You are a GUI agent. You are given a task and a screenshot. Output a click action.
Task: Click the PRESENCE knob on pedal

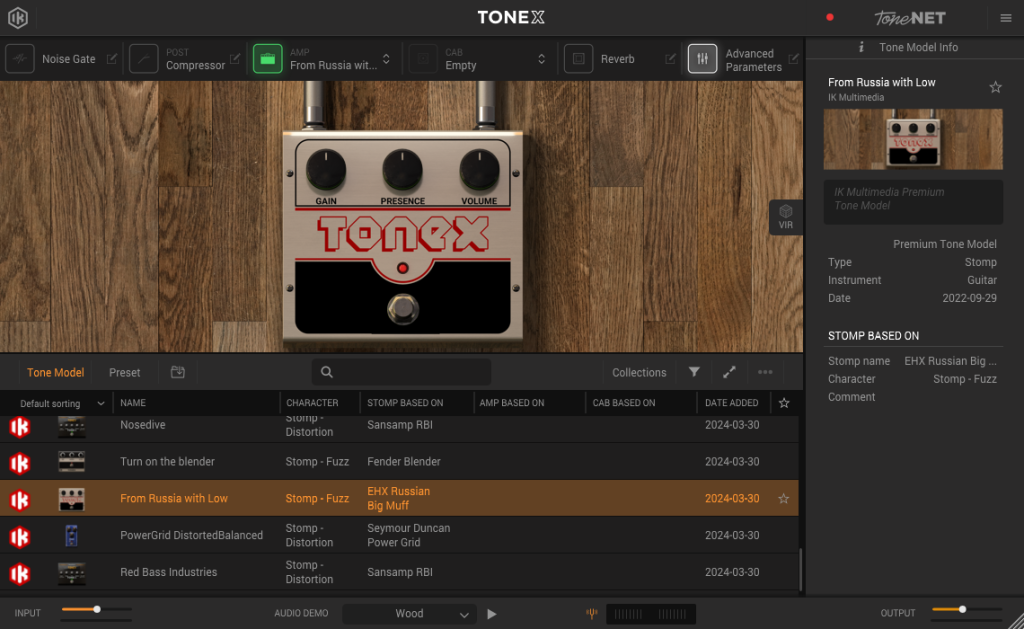pos(402,169)
